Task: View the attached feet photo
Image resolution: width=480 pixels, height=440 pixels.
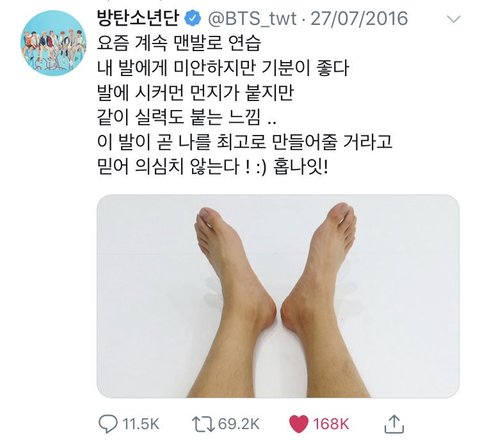Action: tap(278, 296)
